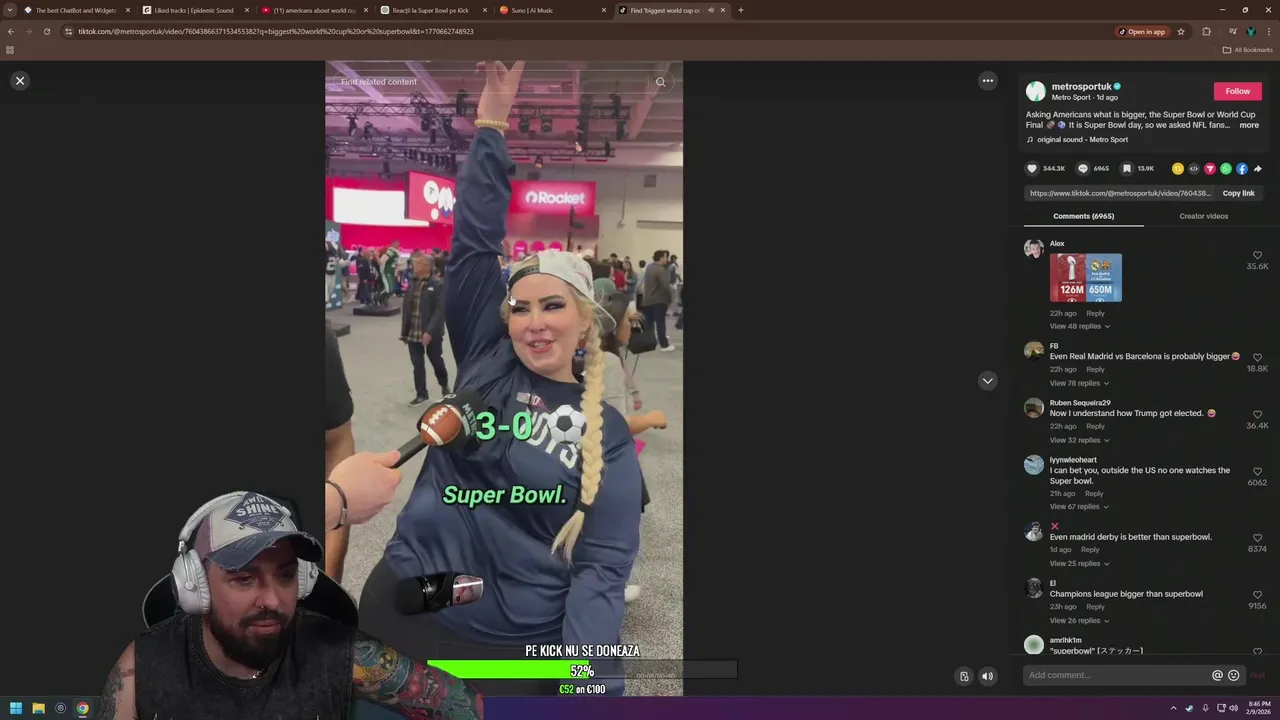
Task: Open File Explorer from the taskbar
Action: coord(38,708)
